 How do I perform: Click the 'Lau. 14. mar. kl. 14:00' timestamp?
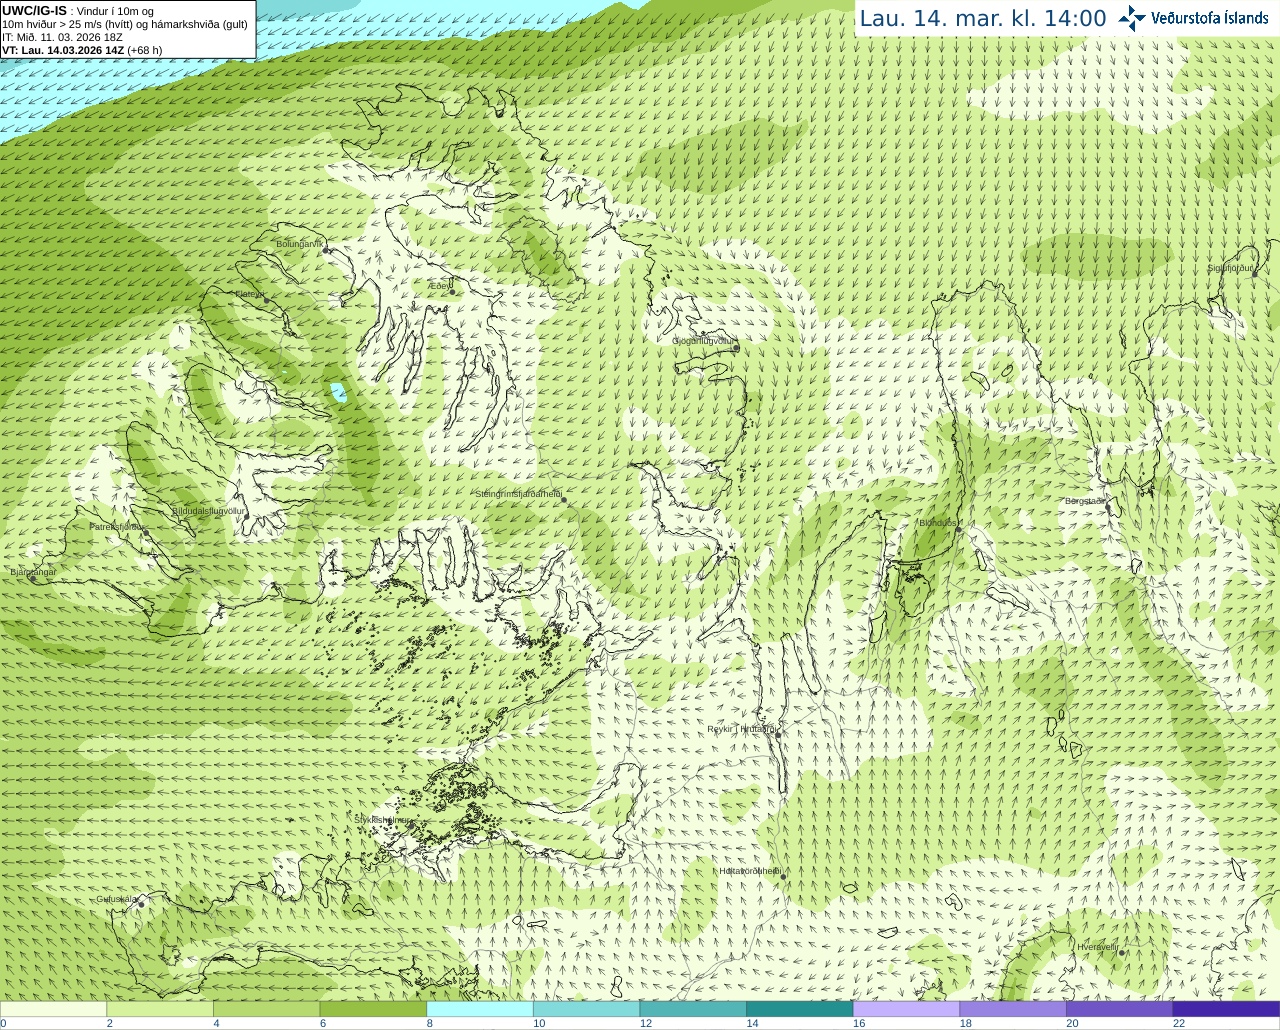point(983,19)
